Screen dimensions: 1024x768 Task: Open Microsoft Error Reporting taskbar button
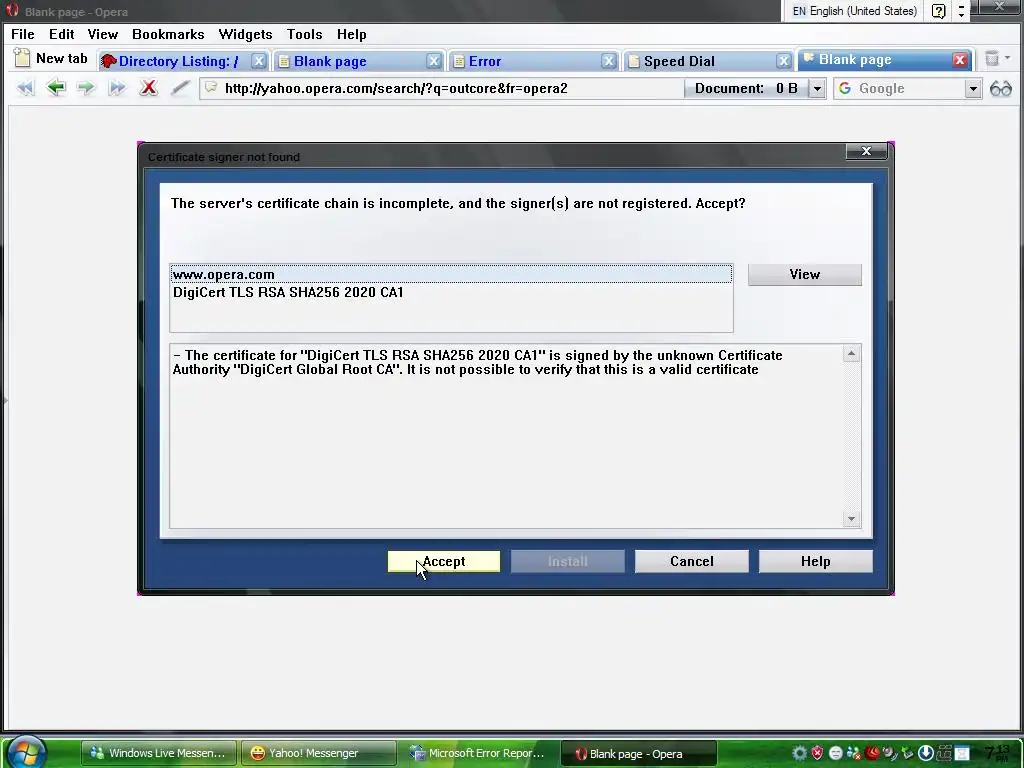click(478, 753)
